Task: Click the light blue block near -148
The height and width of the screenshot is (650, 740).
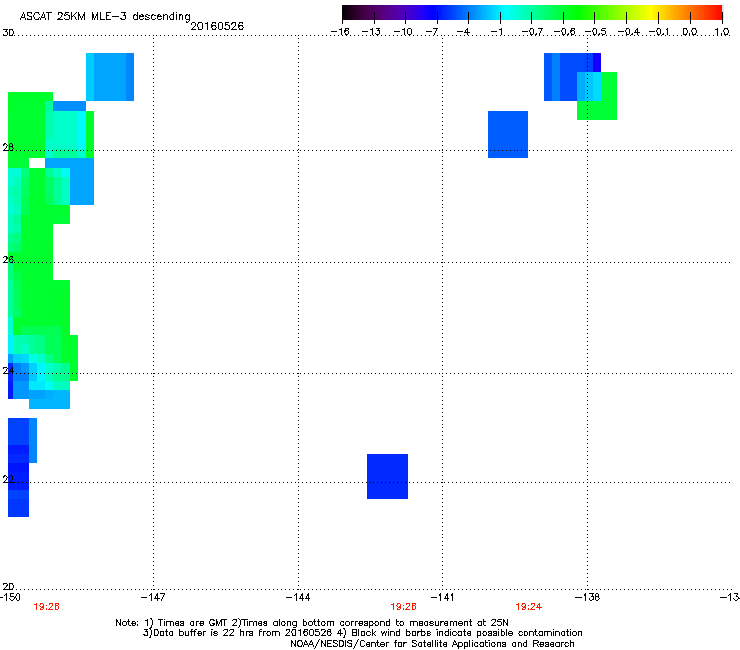Action: [110, 77]
